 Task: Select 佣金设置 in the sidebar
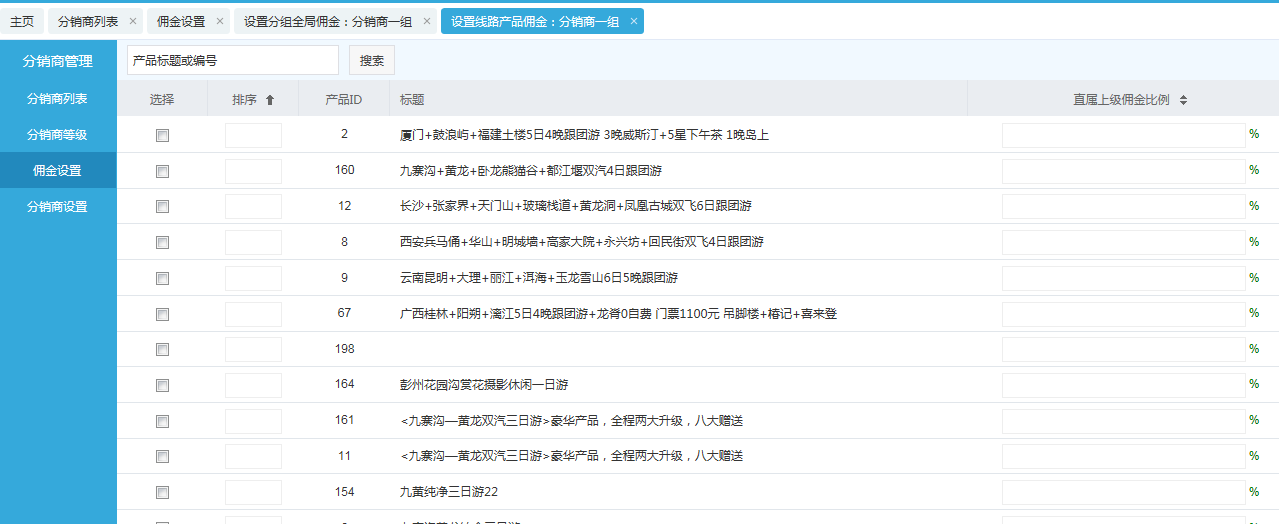tap(57, 171)
